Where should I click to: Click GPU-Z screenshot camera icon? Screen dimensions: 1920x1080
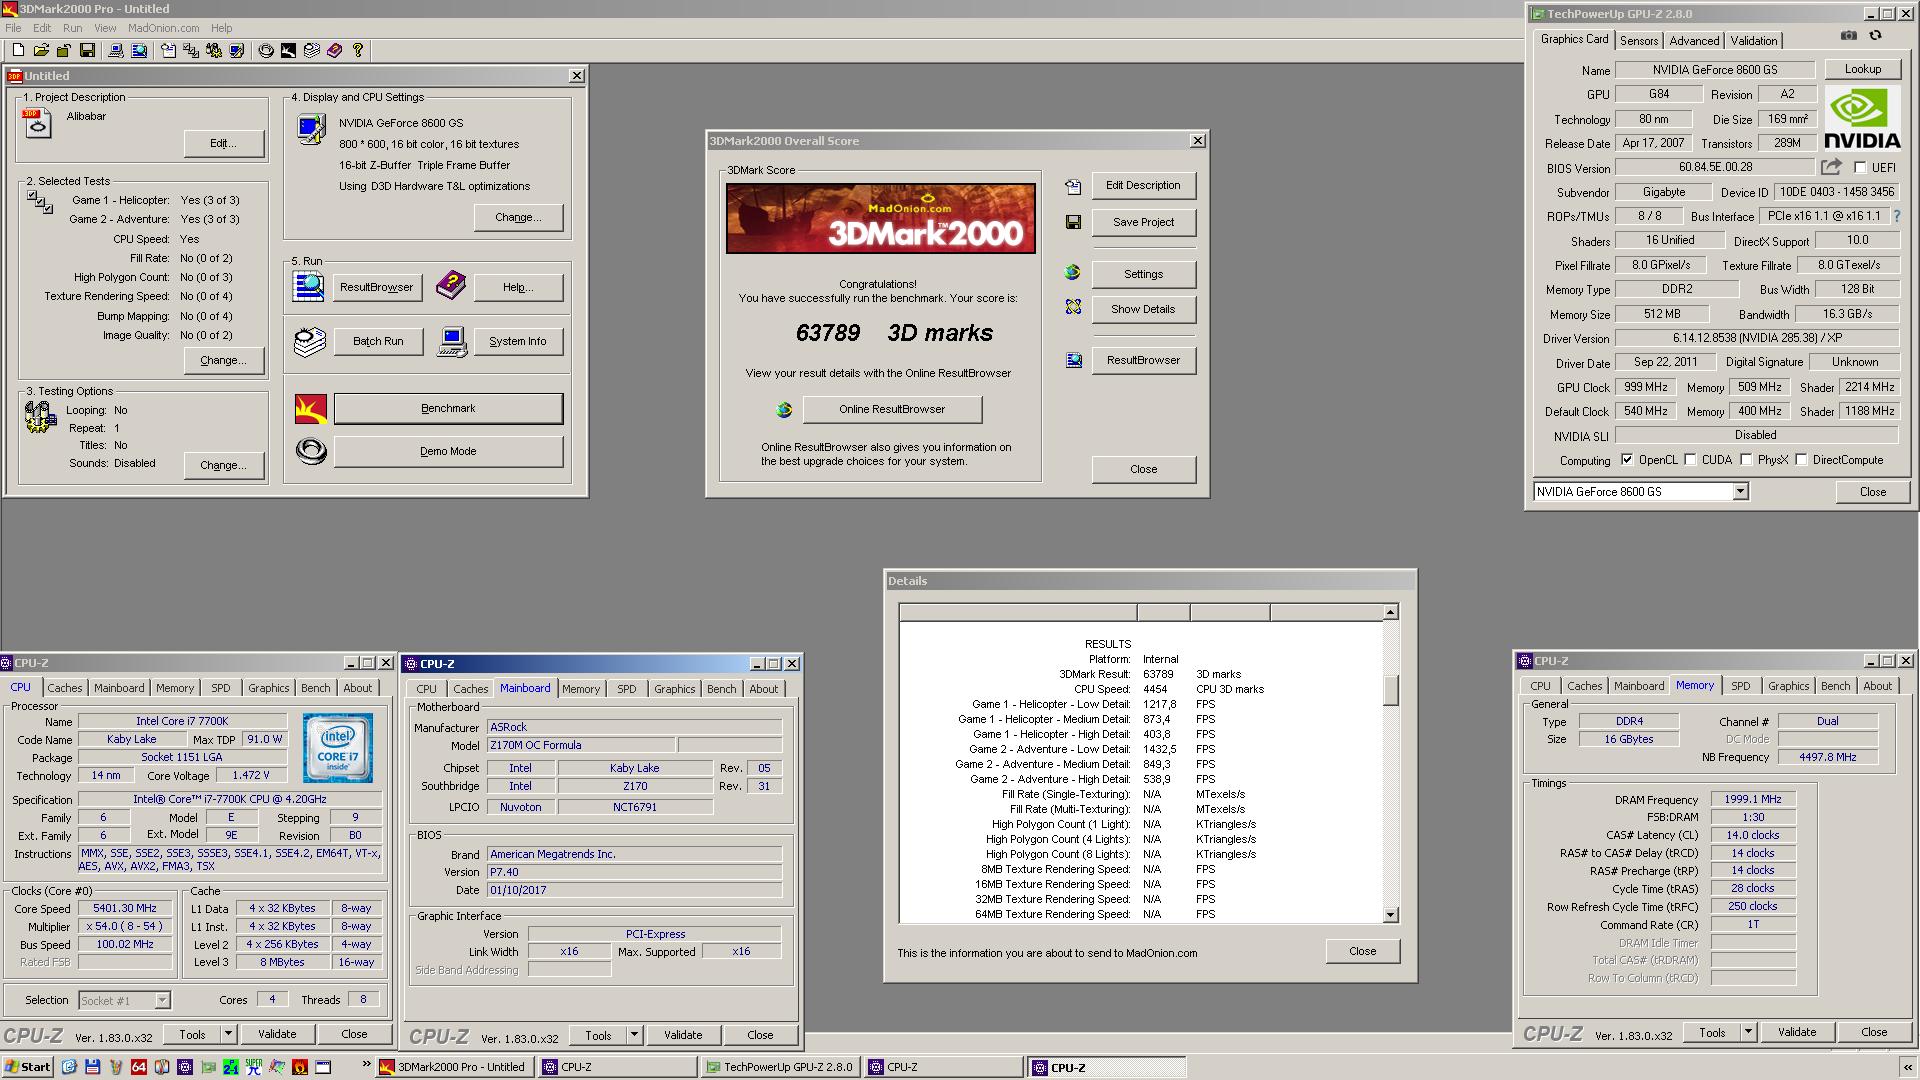coord(1849,35)
